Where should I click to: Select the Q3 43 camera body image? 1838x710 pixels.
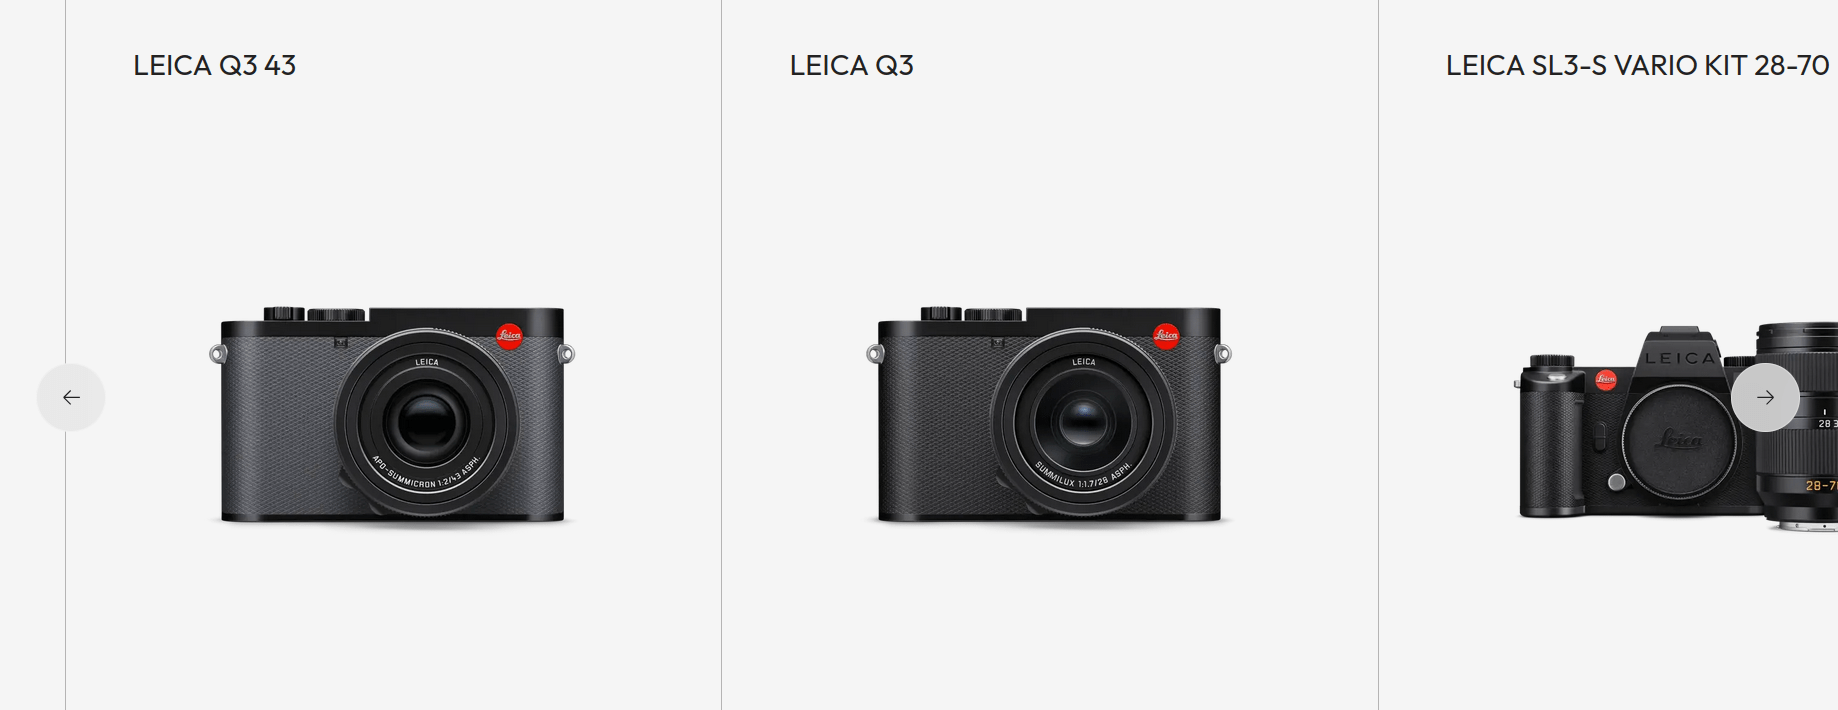click(x=392, y=415)
